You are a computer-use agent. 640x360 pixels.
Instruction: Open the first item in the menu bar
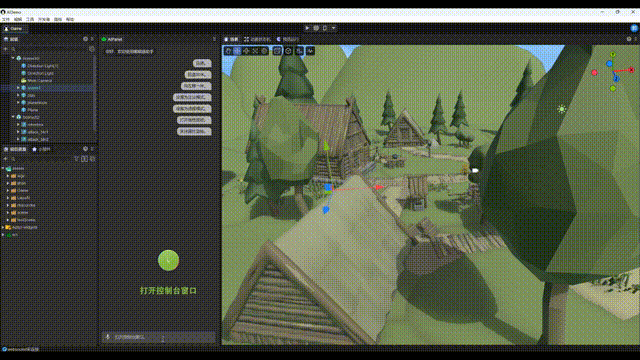(x=6, y=19)
